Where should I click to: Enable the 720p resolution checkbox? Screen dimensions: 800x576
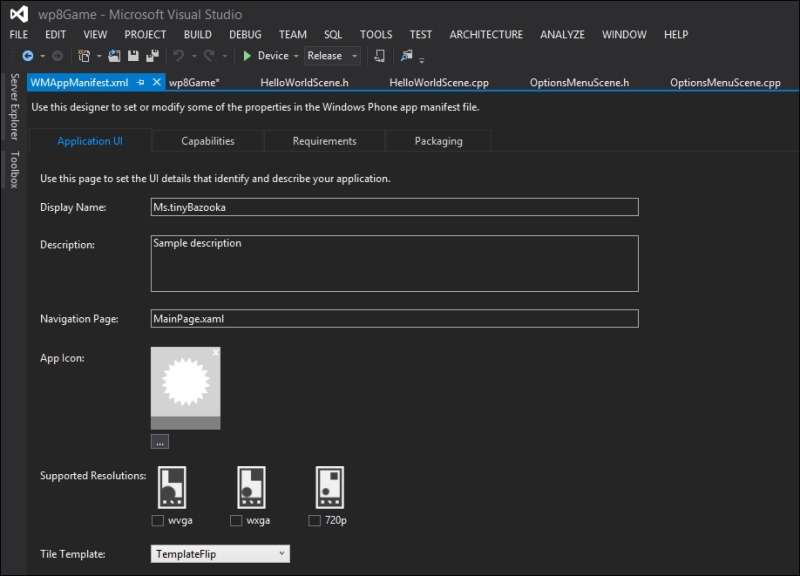tap(314, 520)
